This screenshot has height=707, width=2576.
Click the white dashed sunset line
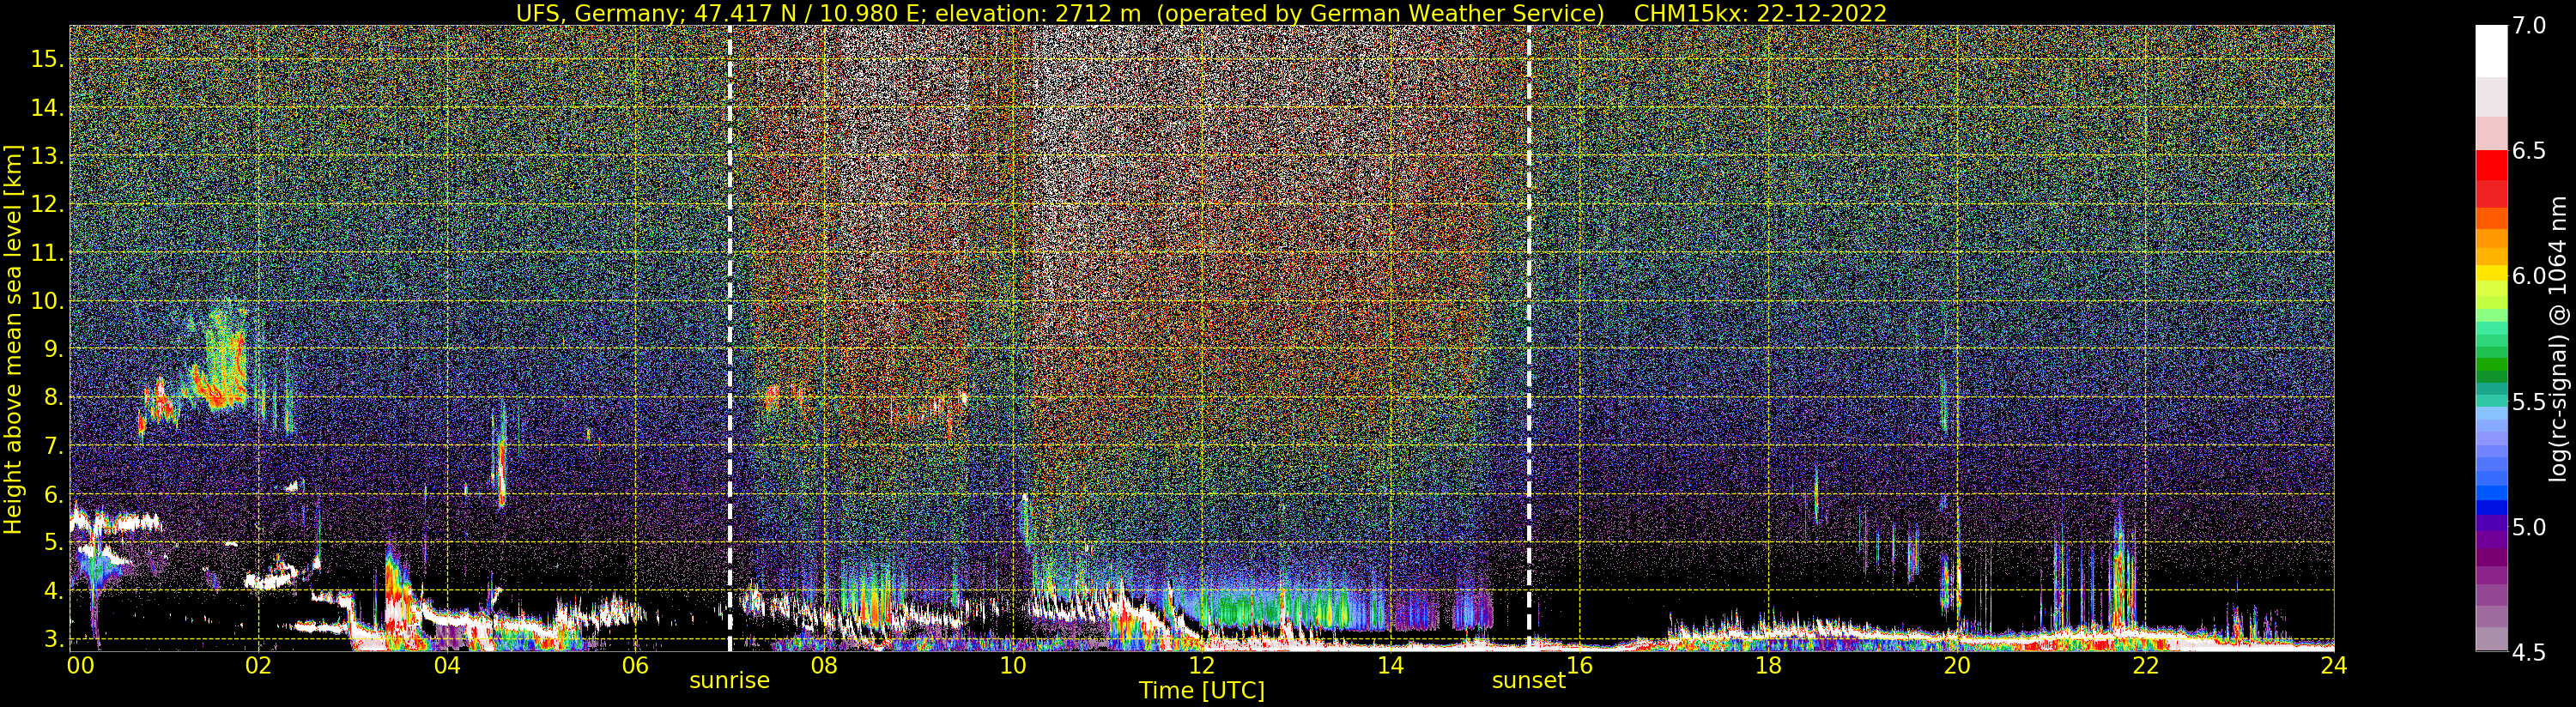click(1529, 338)
